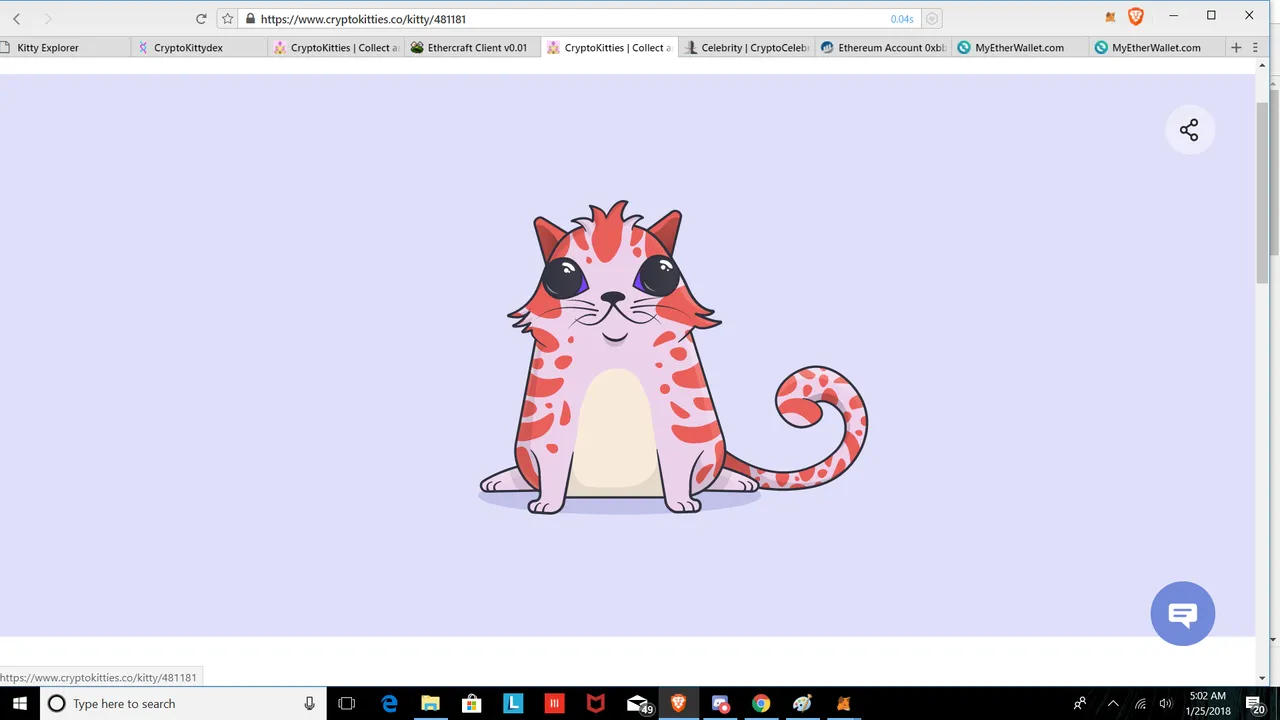The height and width of the screenshot is (720, 1280).
Task: Open the MetaMask fox app on taskbar
Action: pyautogui.click(x=844, y=704)
